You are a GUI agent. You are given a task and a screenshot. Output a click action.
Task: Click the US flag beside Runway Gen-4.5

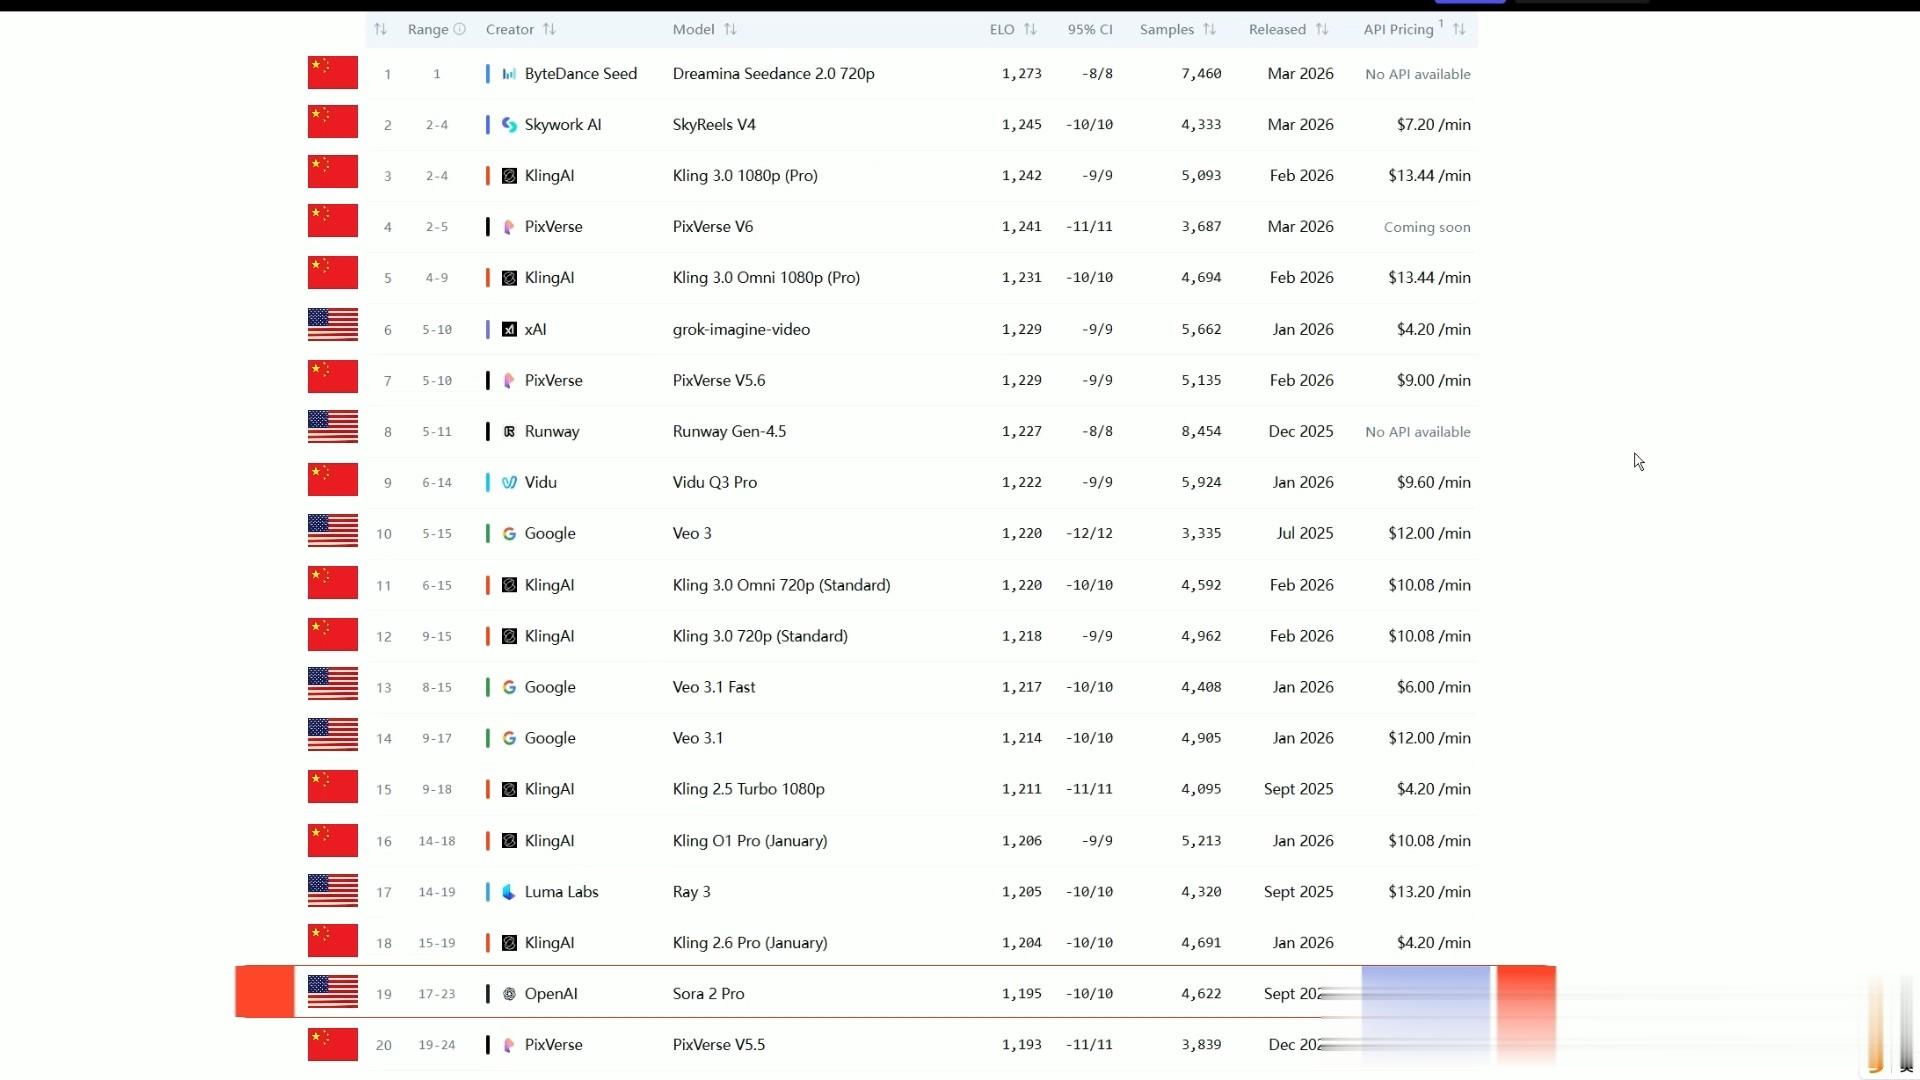(333, 427)
